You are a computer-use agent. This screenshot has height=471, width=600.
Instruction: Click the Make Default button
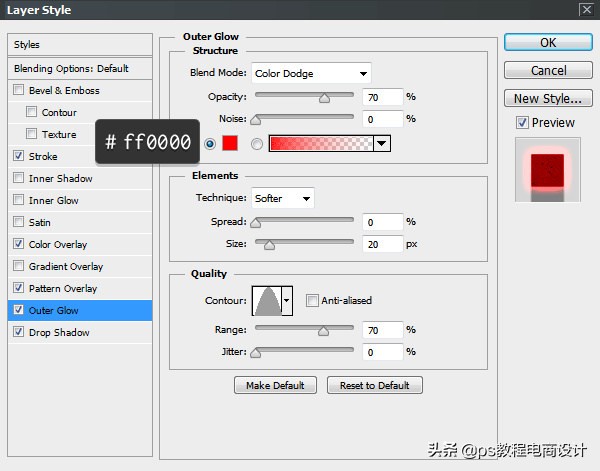point(276,385)
